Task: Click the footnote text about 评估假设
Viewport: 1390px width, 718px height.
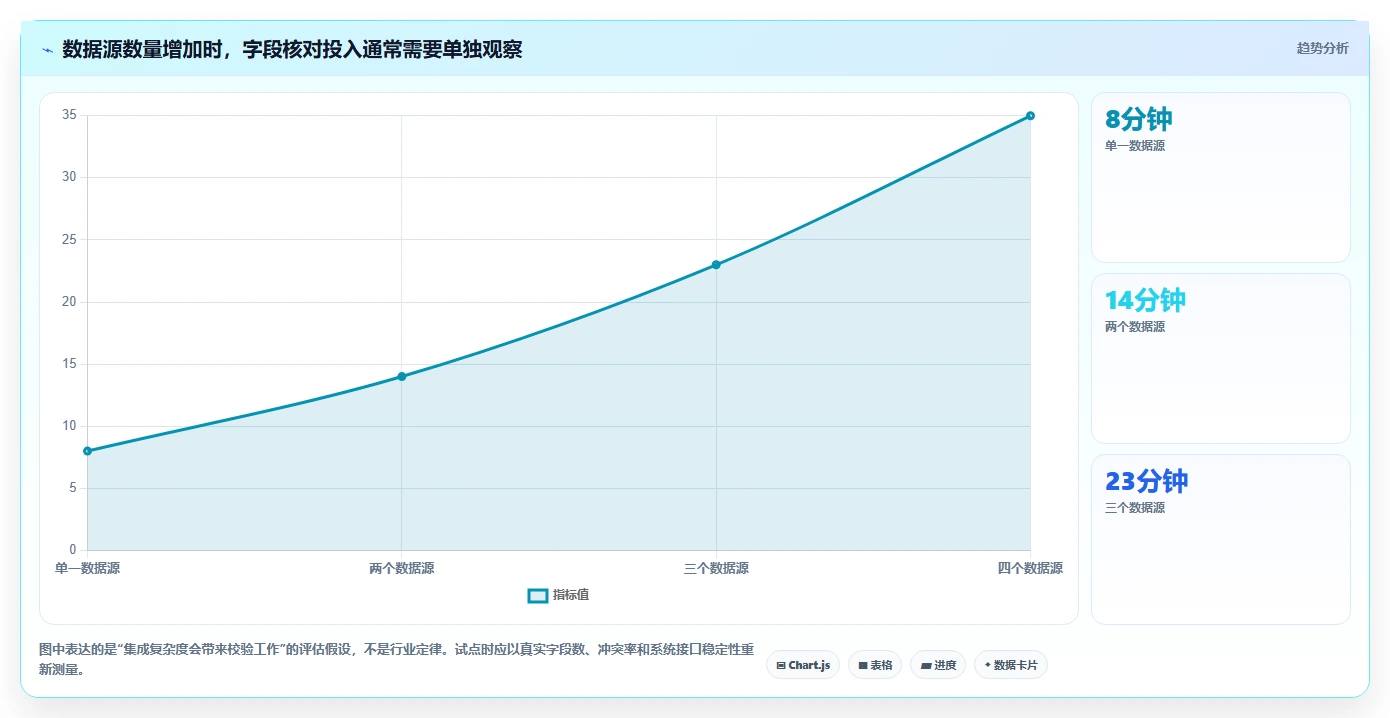Action: tap(397, 660)
